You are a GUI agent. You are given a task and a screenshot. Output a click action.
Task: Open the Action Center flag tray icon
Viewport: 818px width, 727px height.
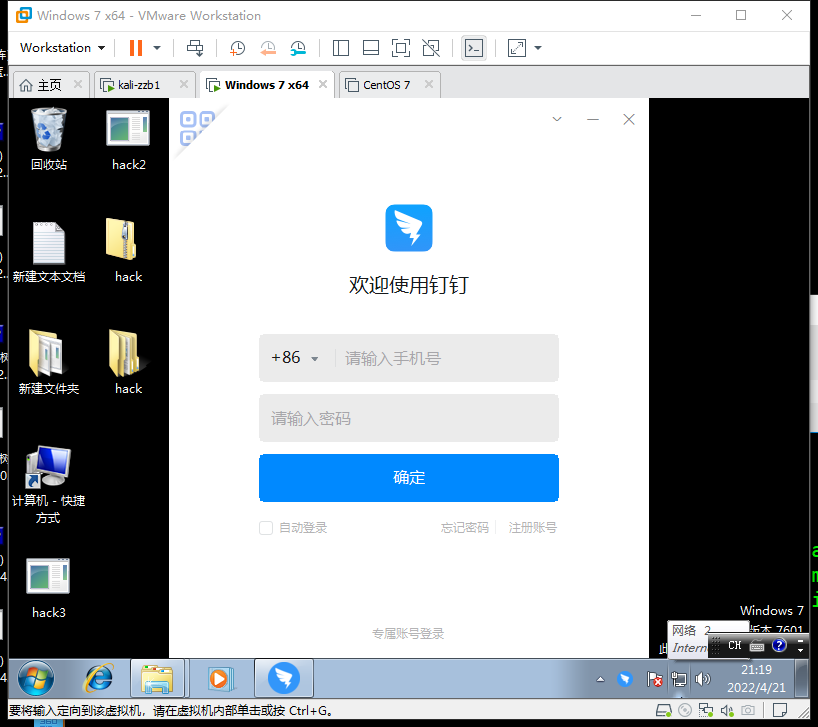click(654, 679)
